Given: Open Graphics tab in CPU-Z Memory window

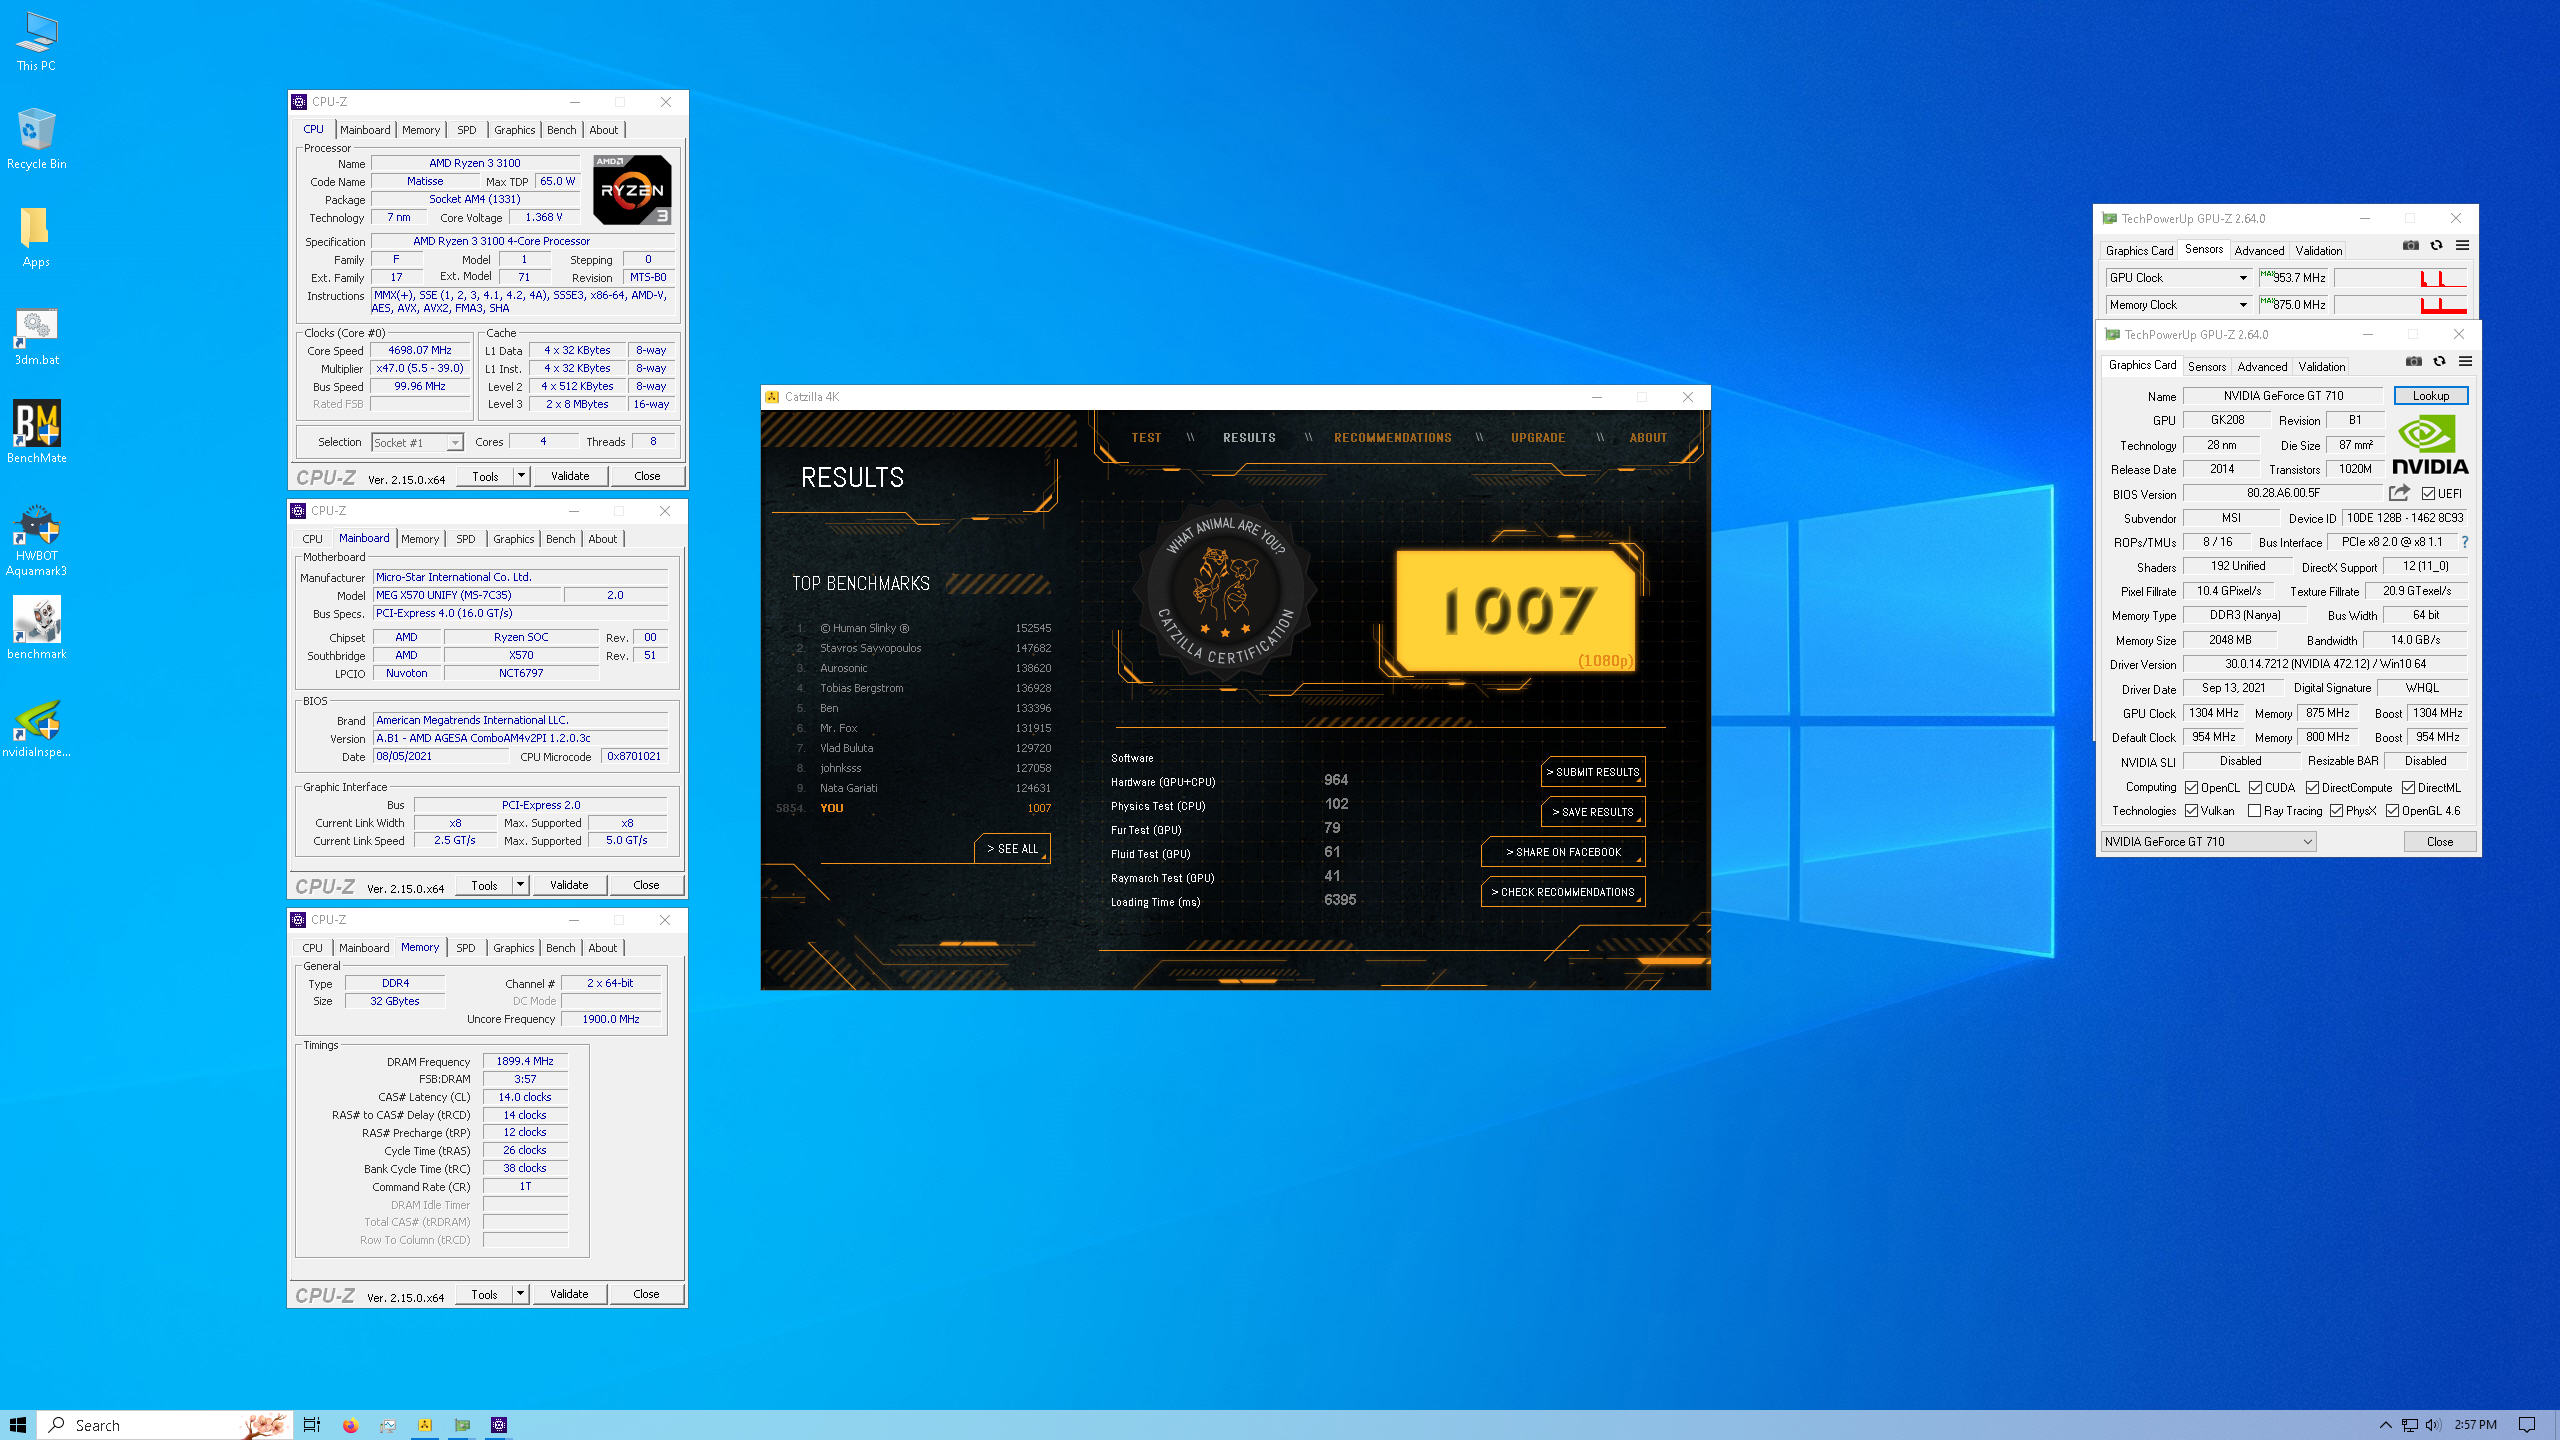Looking at the screenshot, I should (x=514, y=948).
